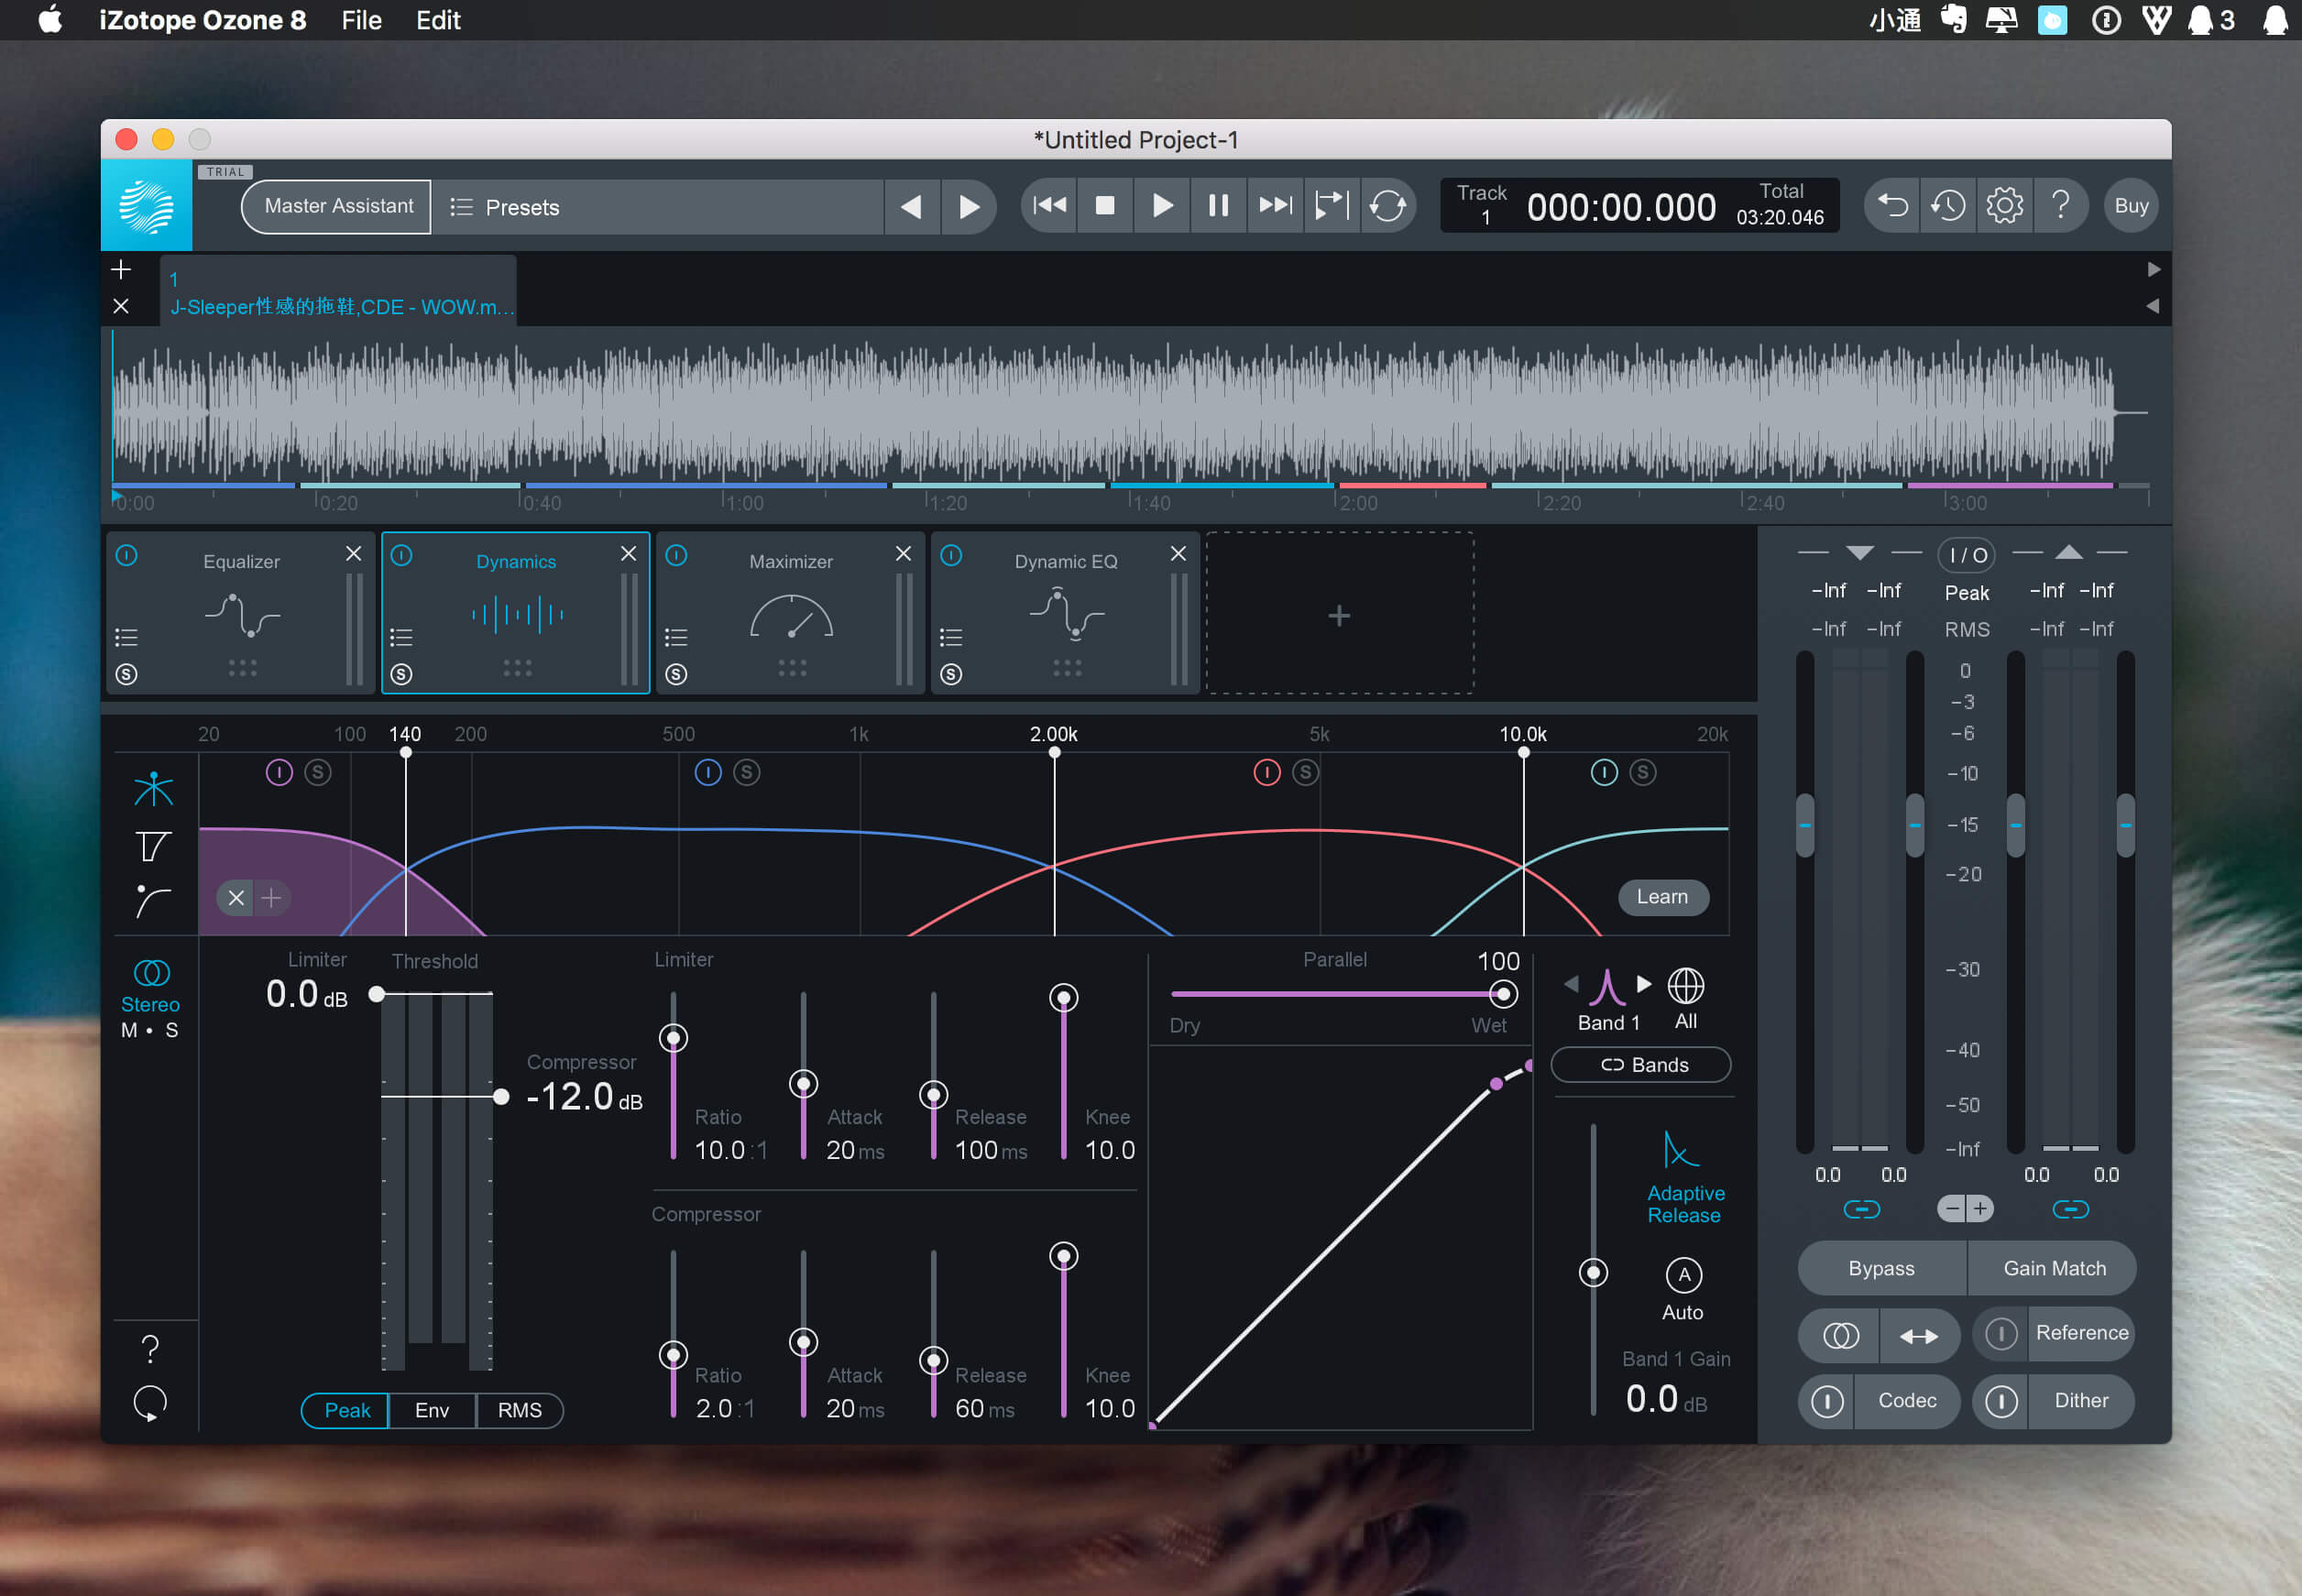Select All bands globe icon
Screen dimensions: 2302x1596
click(x=1686, y=986)
